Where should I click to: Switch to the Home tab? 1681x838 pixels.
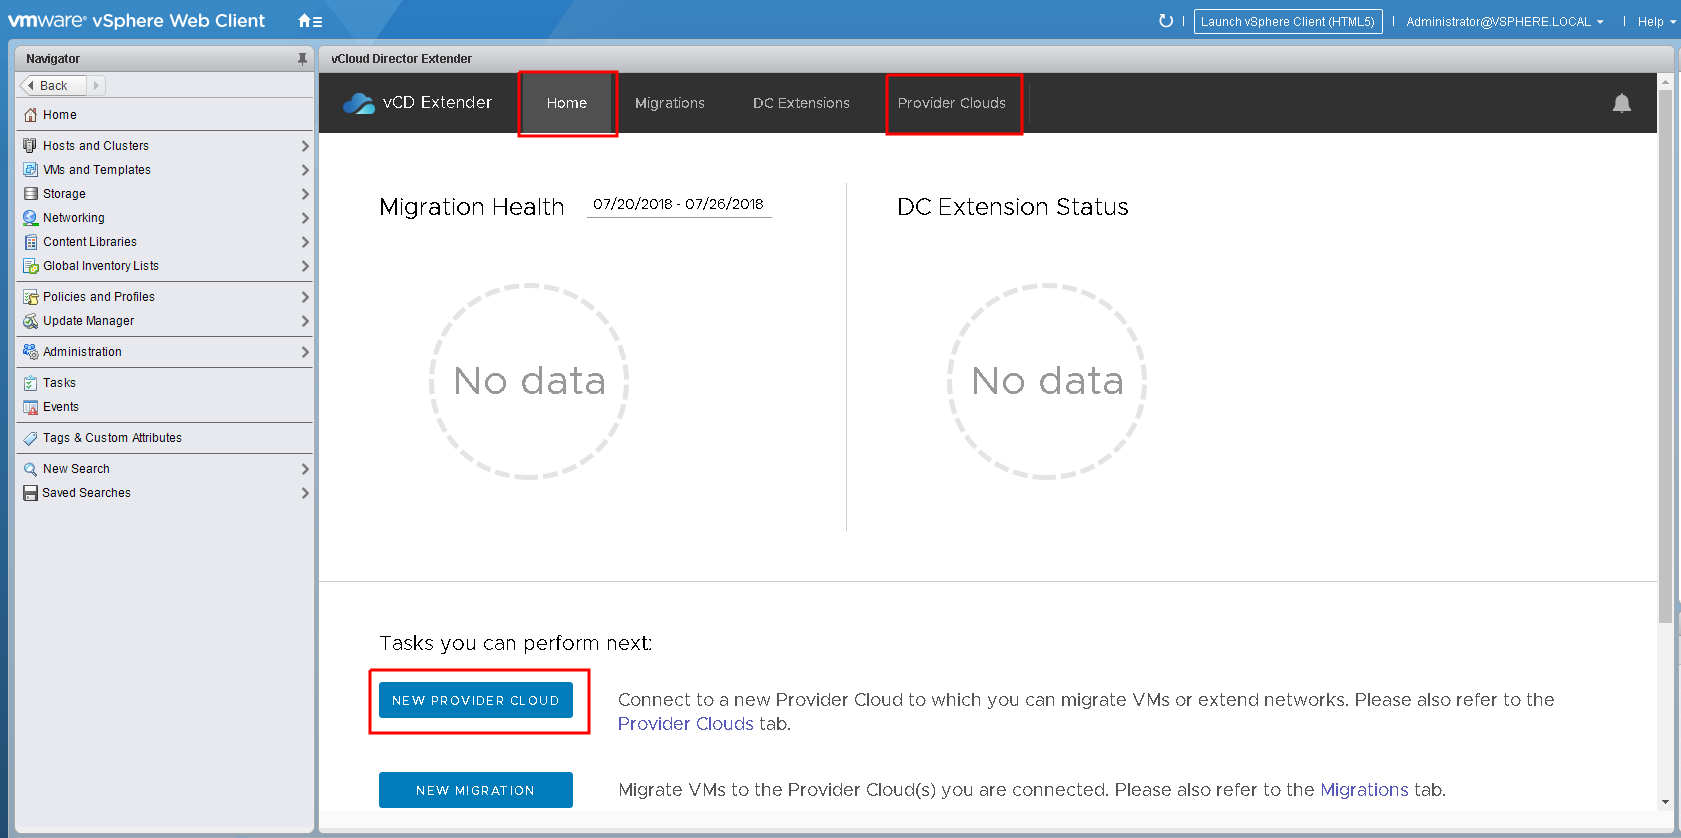567,103
